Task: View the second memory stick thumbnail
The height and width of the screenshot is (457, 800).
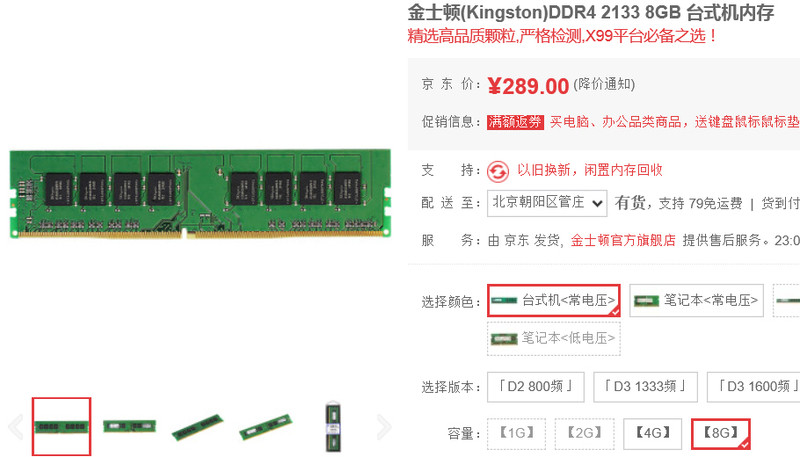Action: [x=129, y=426]
